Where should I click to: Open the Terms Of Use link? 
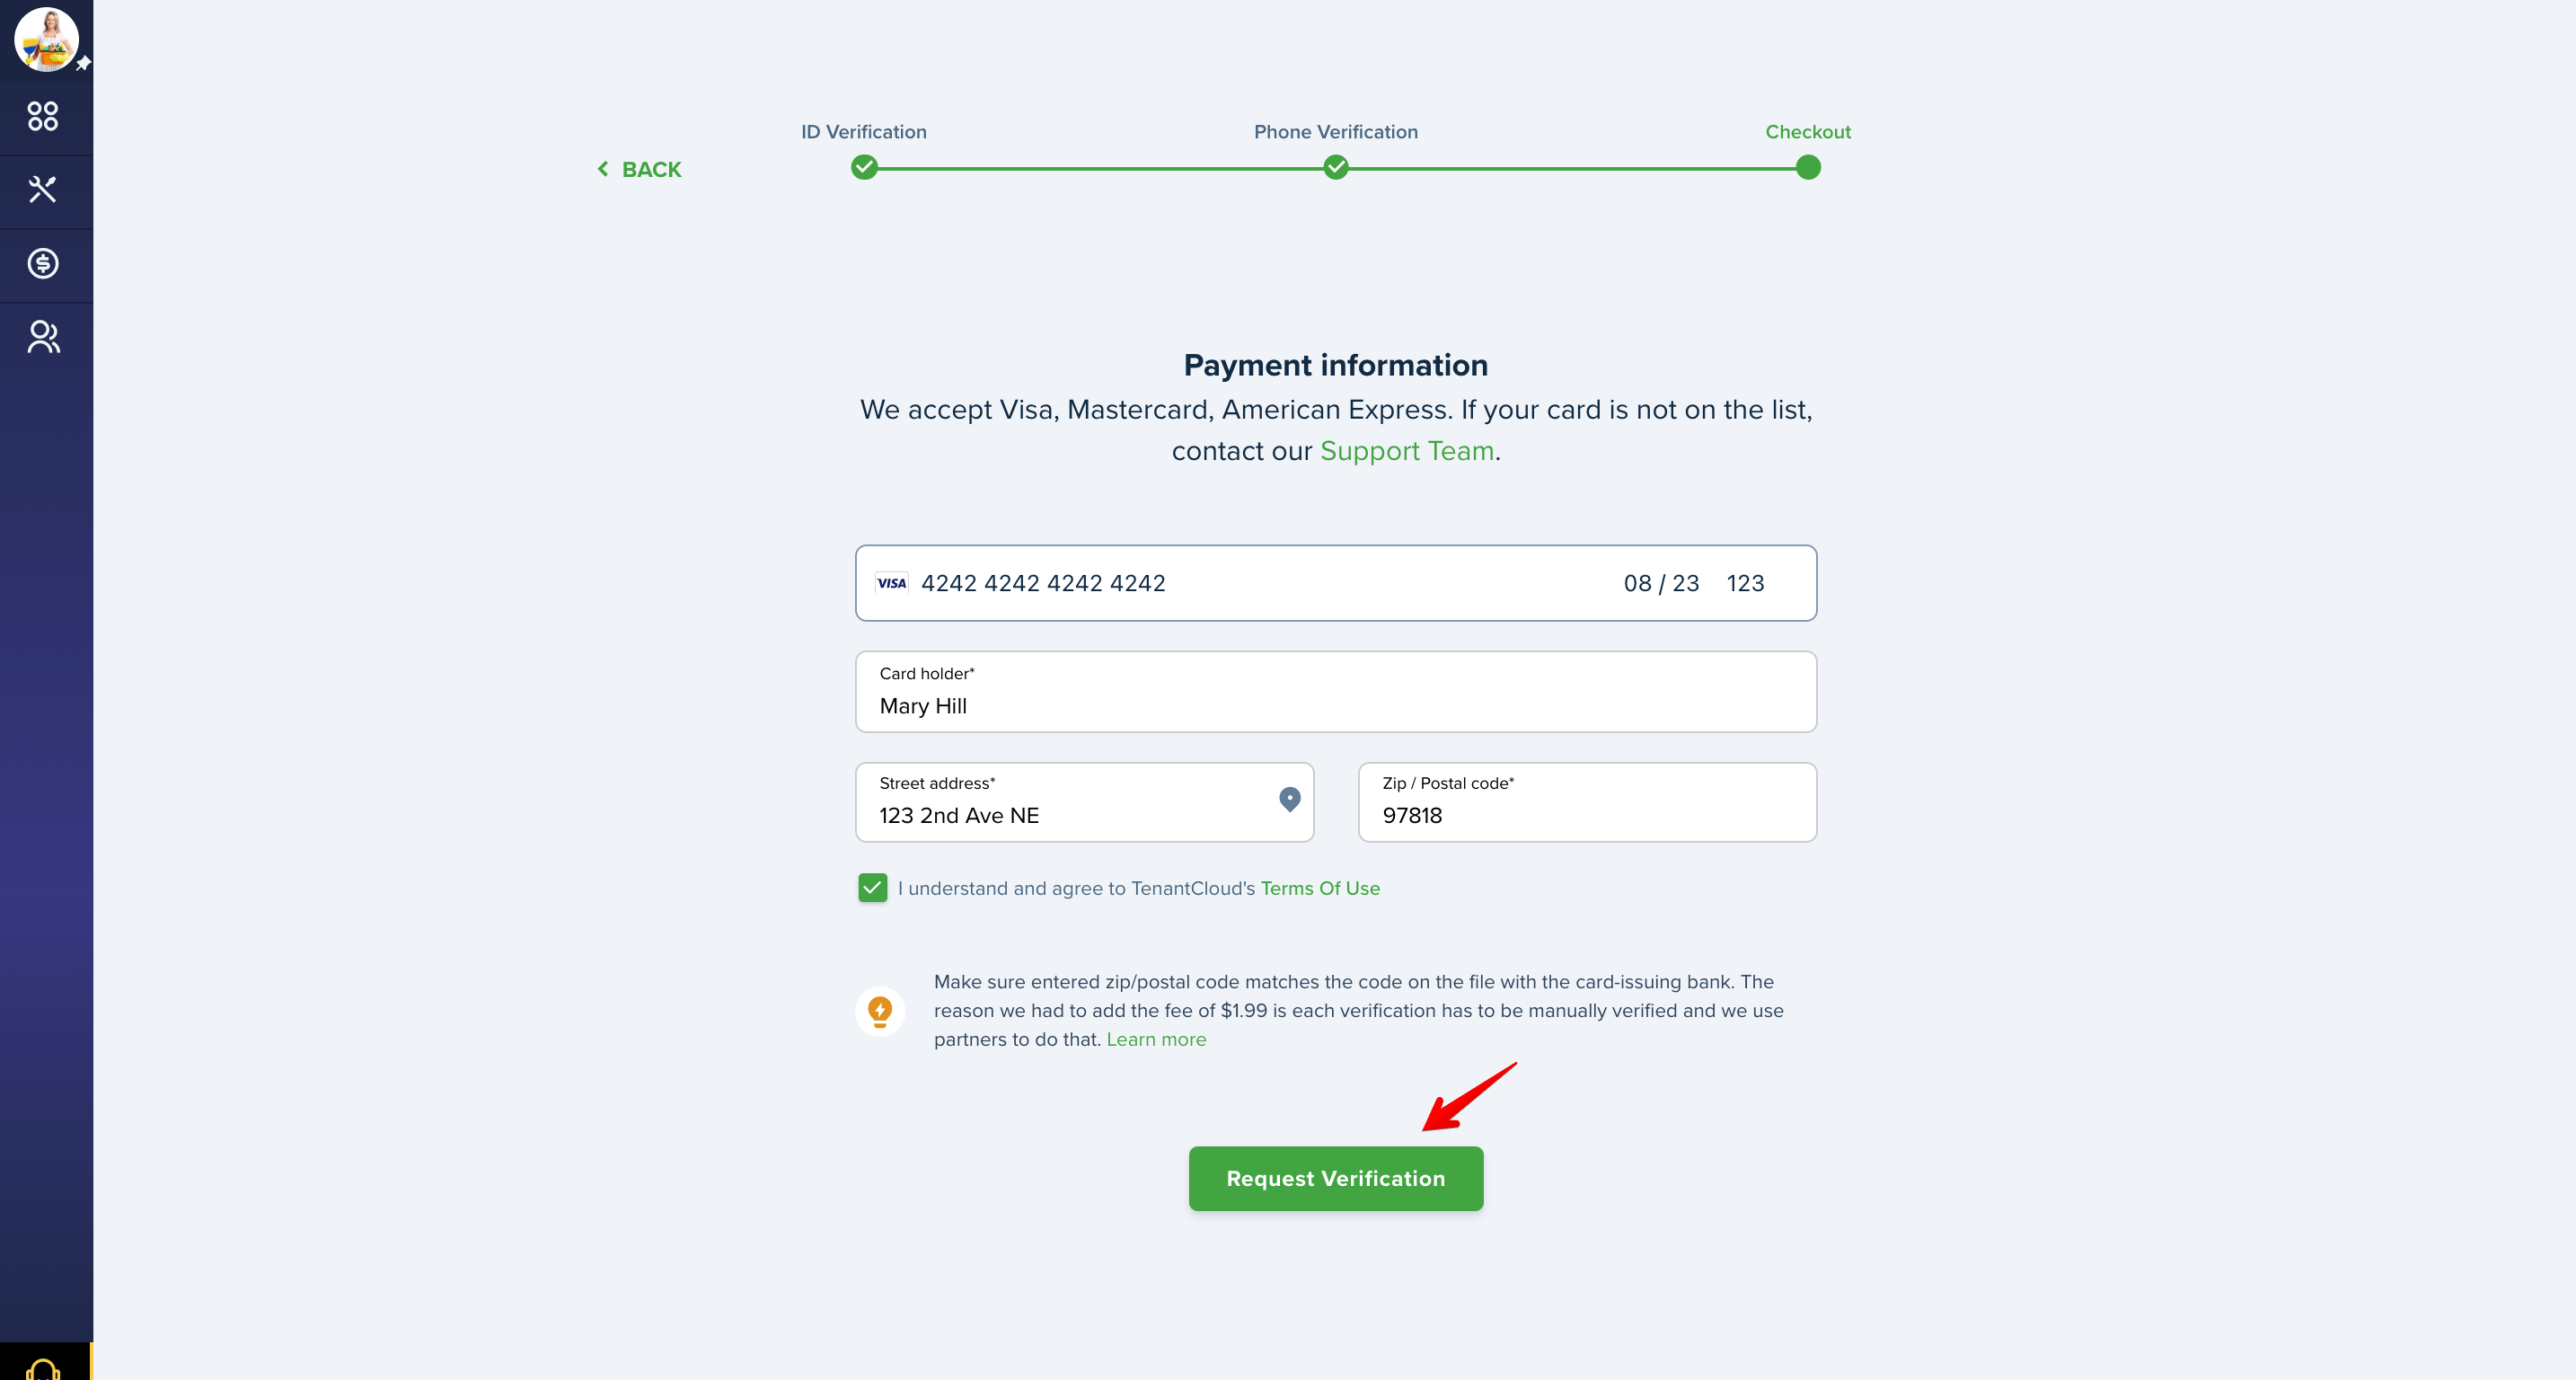click(1320, 888)
